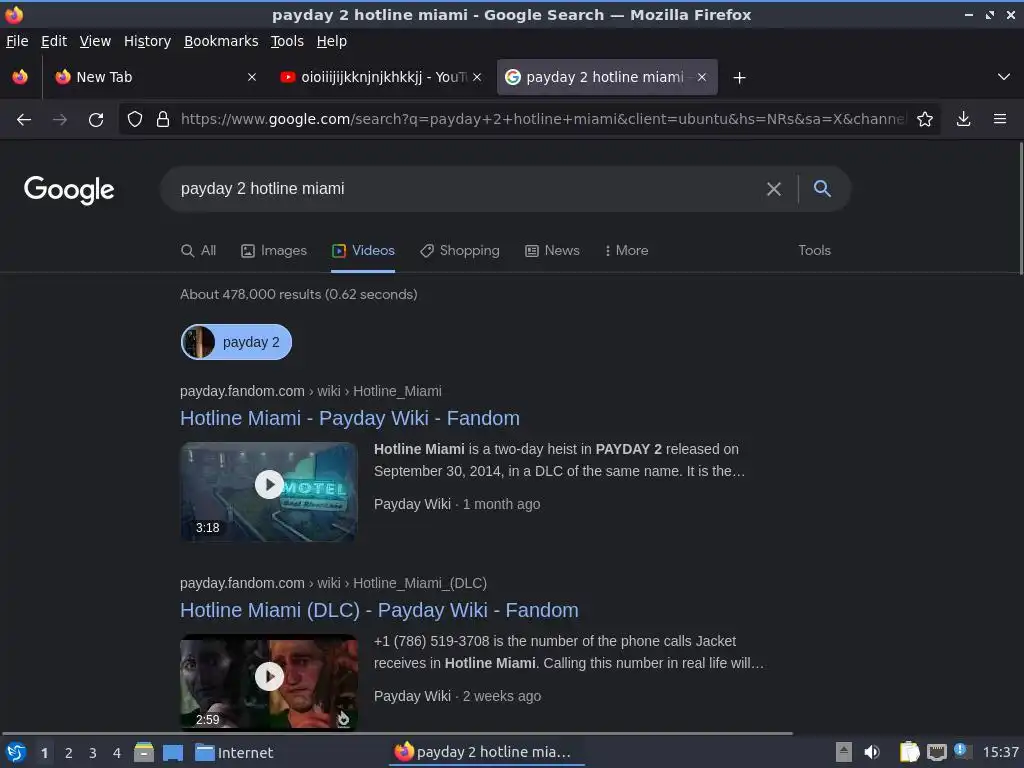1024x768 pixels.
Task: Switch to workspace 2
Action: tap(69, 753)
